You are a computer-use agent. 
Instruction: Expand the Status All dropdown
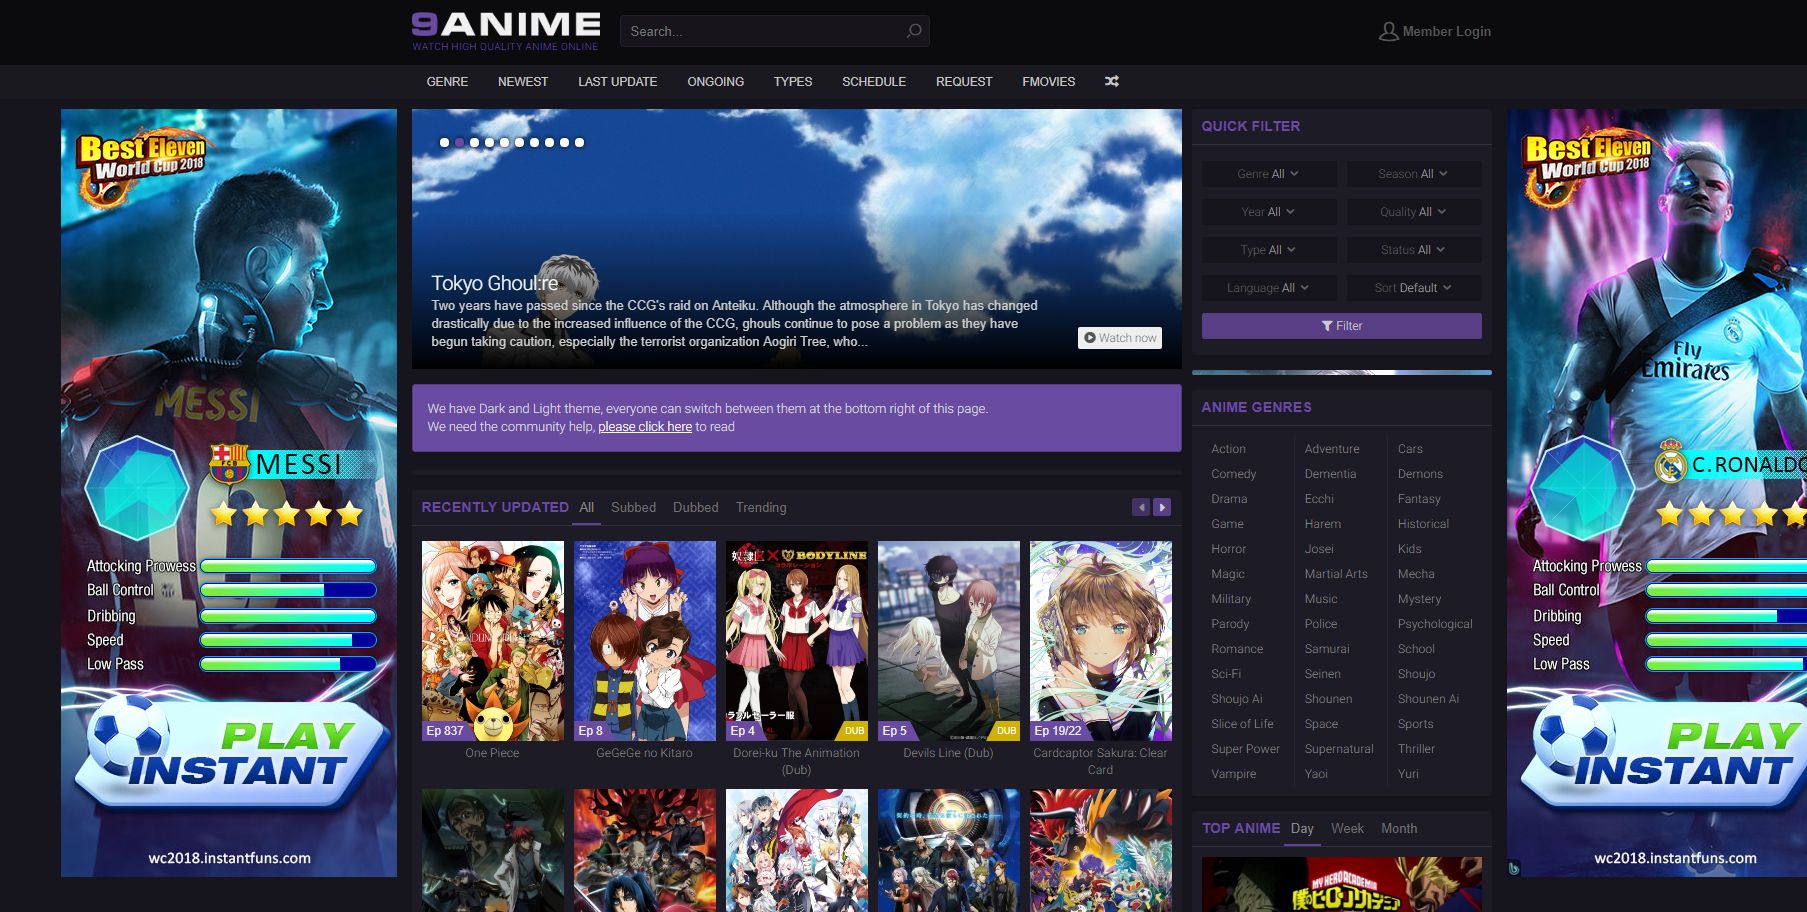click(x=1413, y=250)
